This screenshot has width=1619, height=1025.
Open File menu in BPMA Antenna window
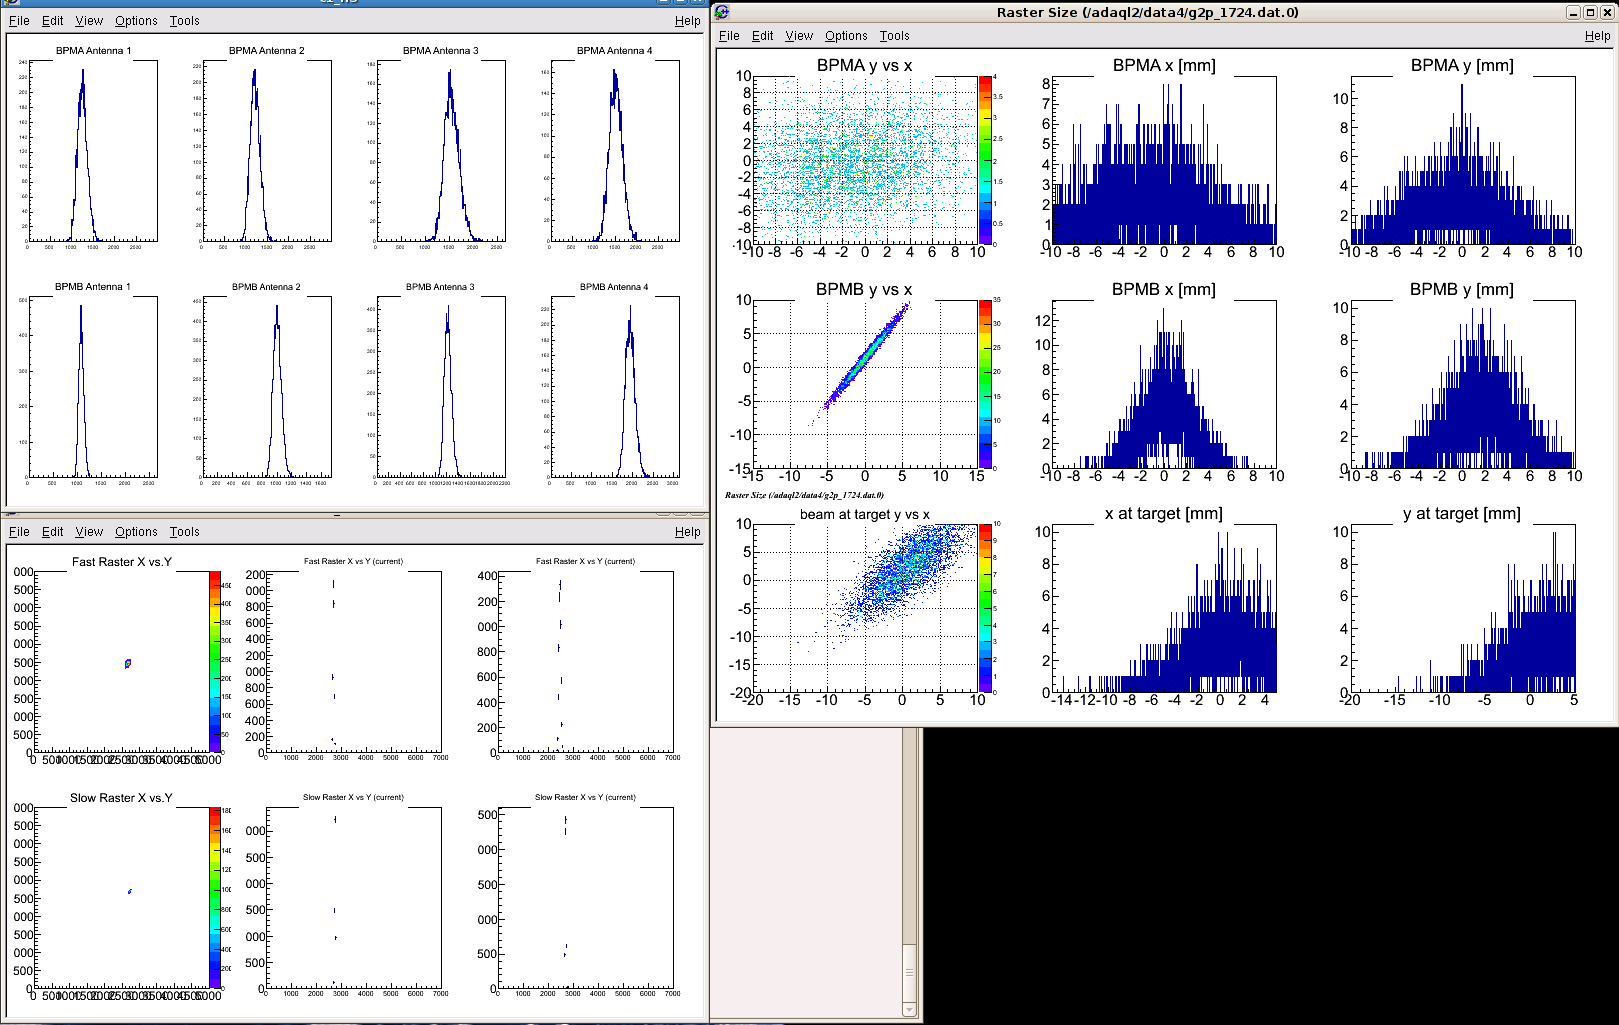pos(19,20)
